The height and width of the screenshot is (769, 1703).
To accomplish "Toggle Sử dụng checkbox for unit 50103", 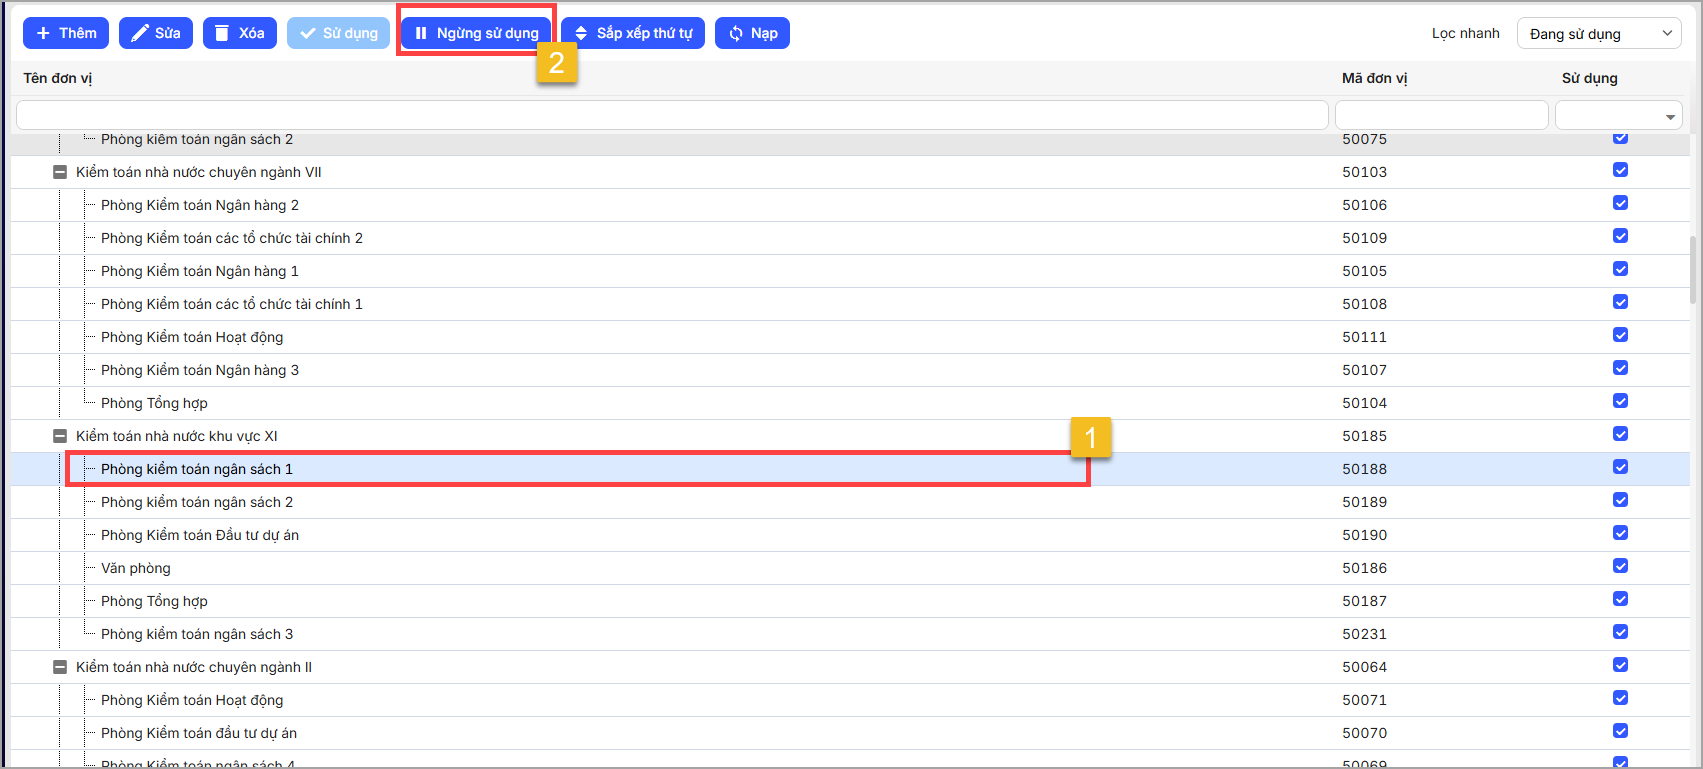I will point(1620,170).
